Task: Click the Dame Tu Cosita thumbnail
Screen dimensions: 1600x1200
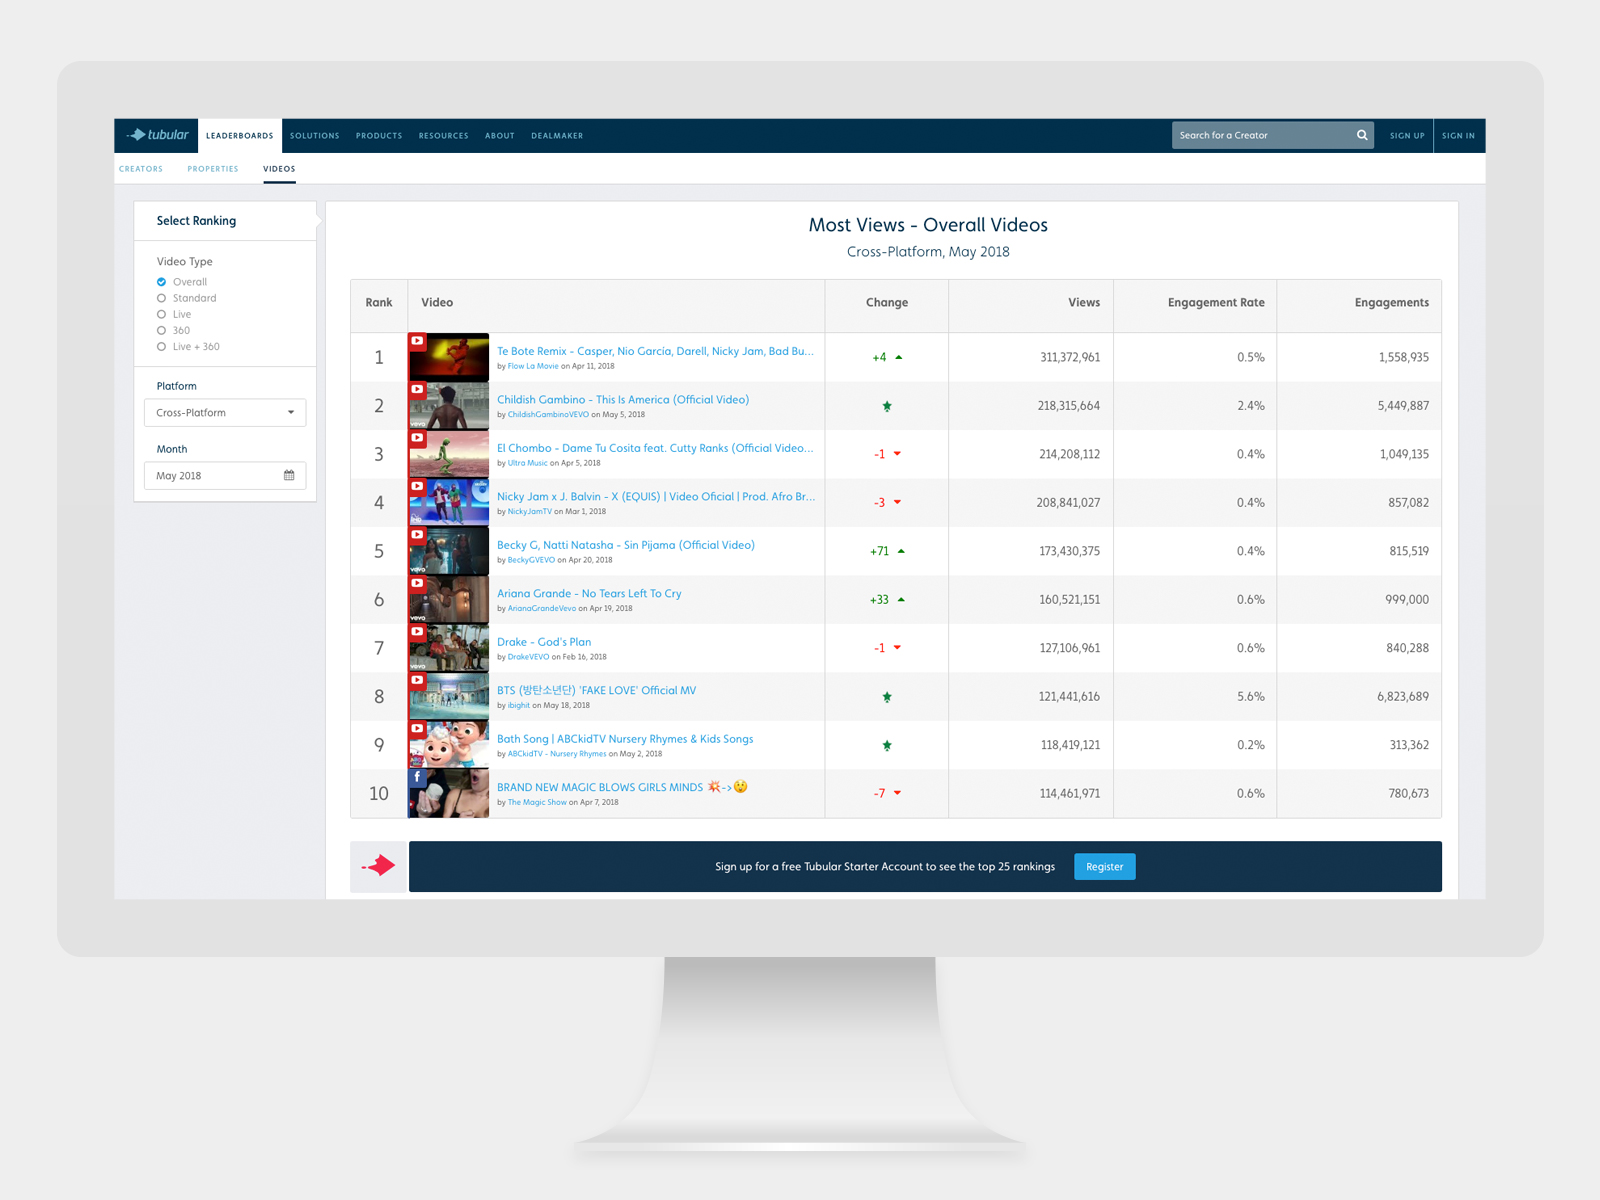Action: pos(449,454)
